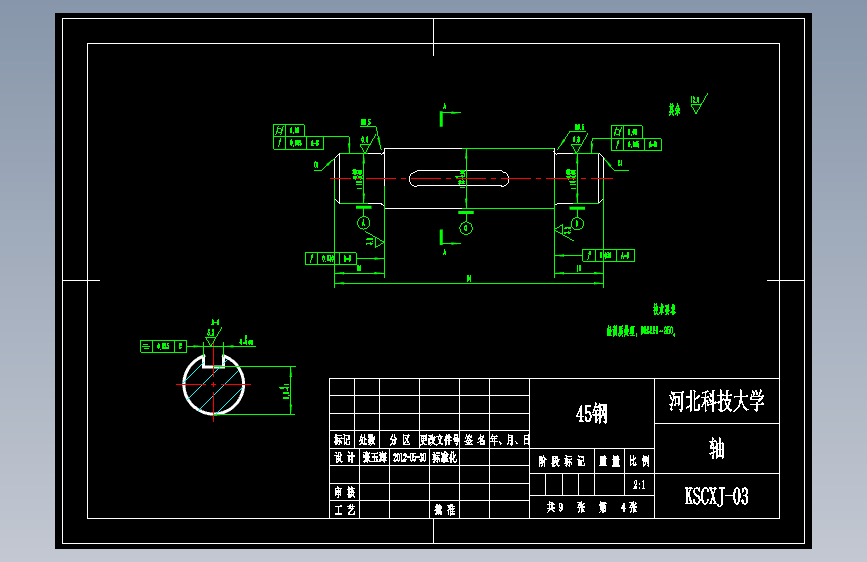Select the symmetry tolerance frame beside the section view
The image size is (867, 562).
click(163, 346)
